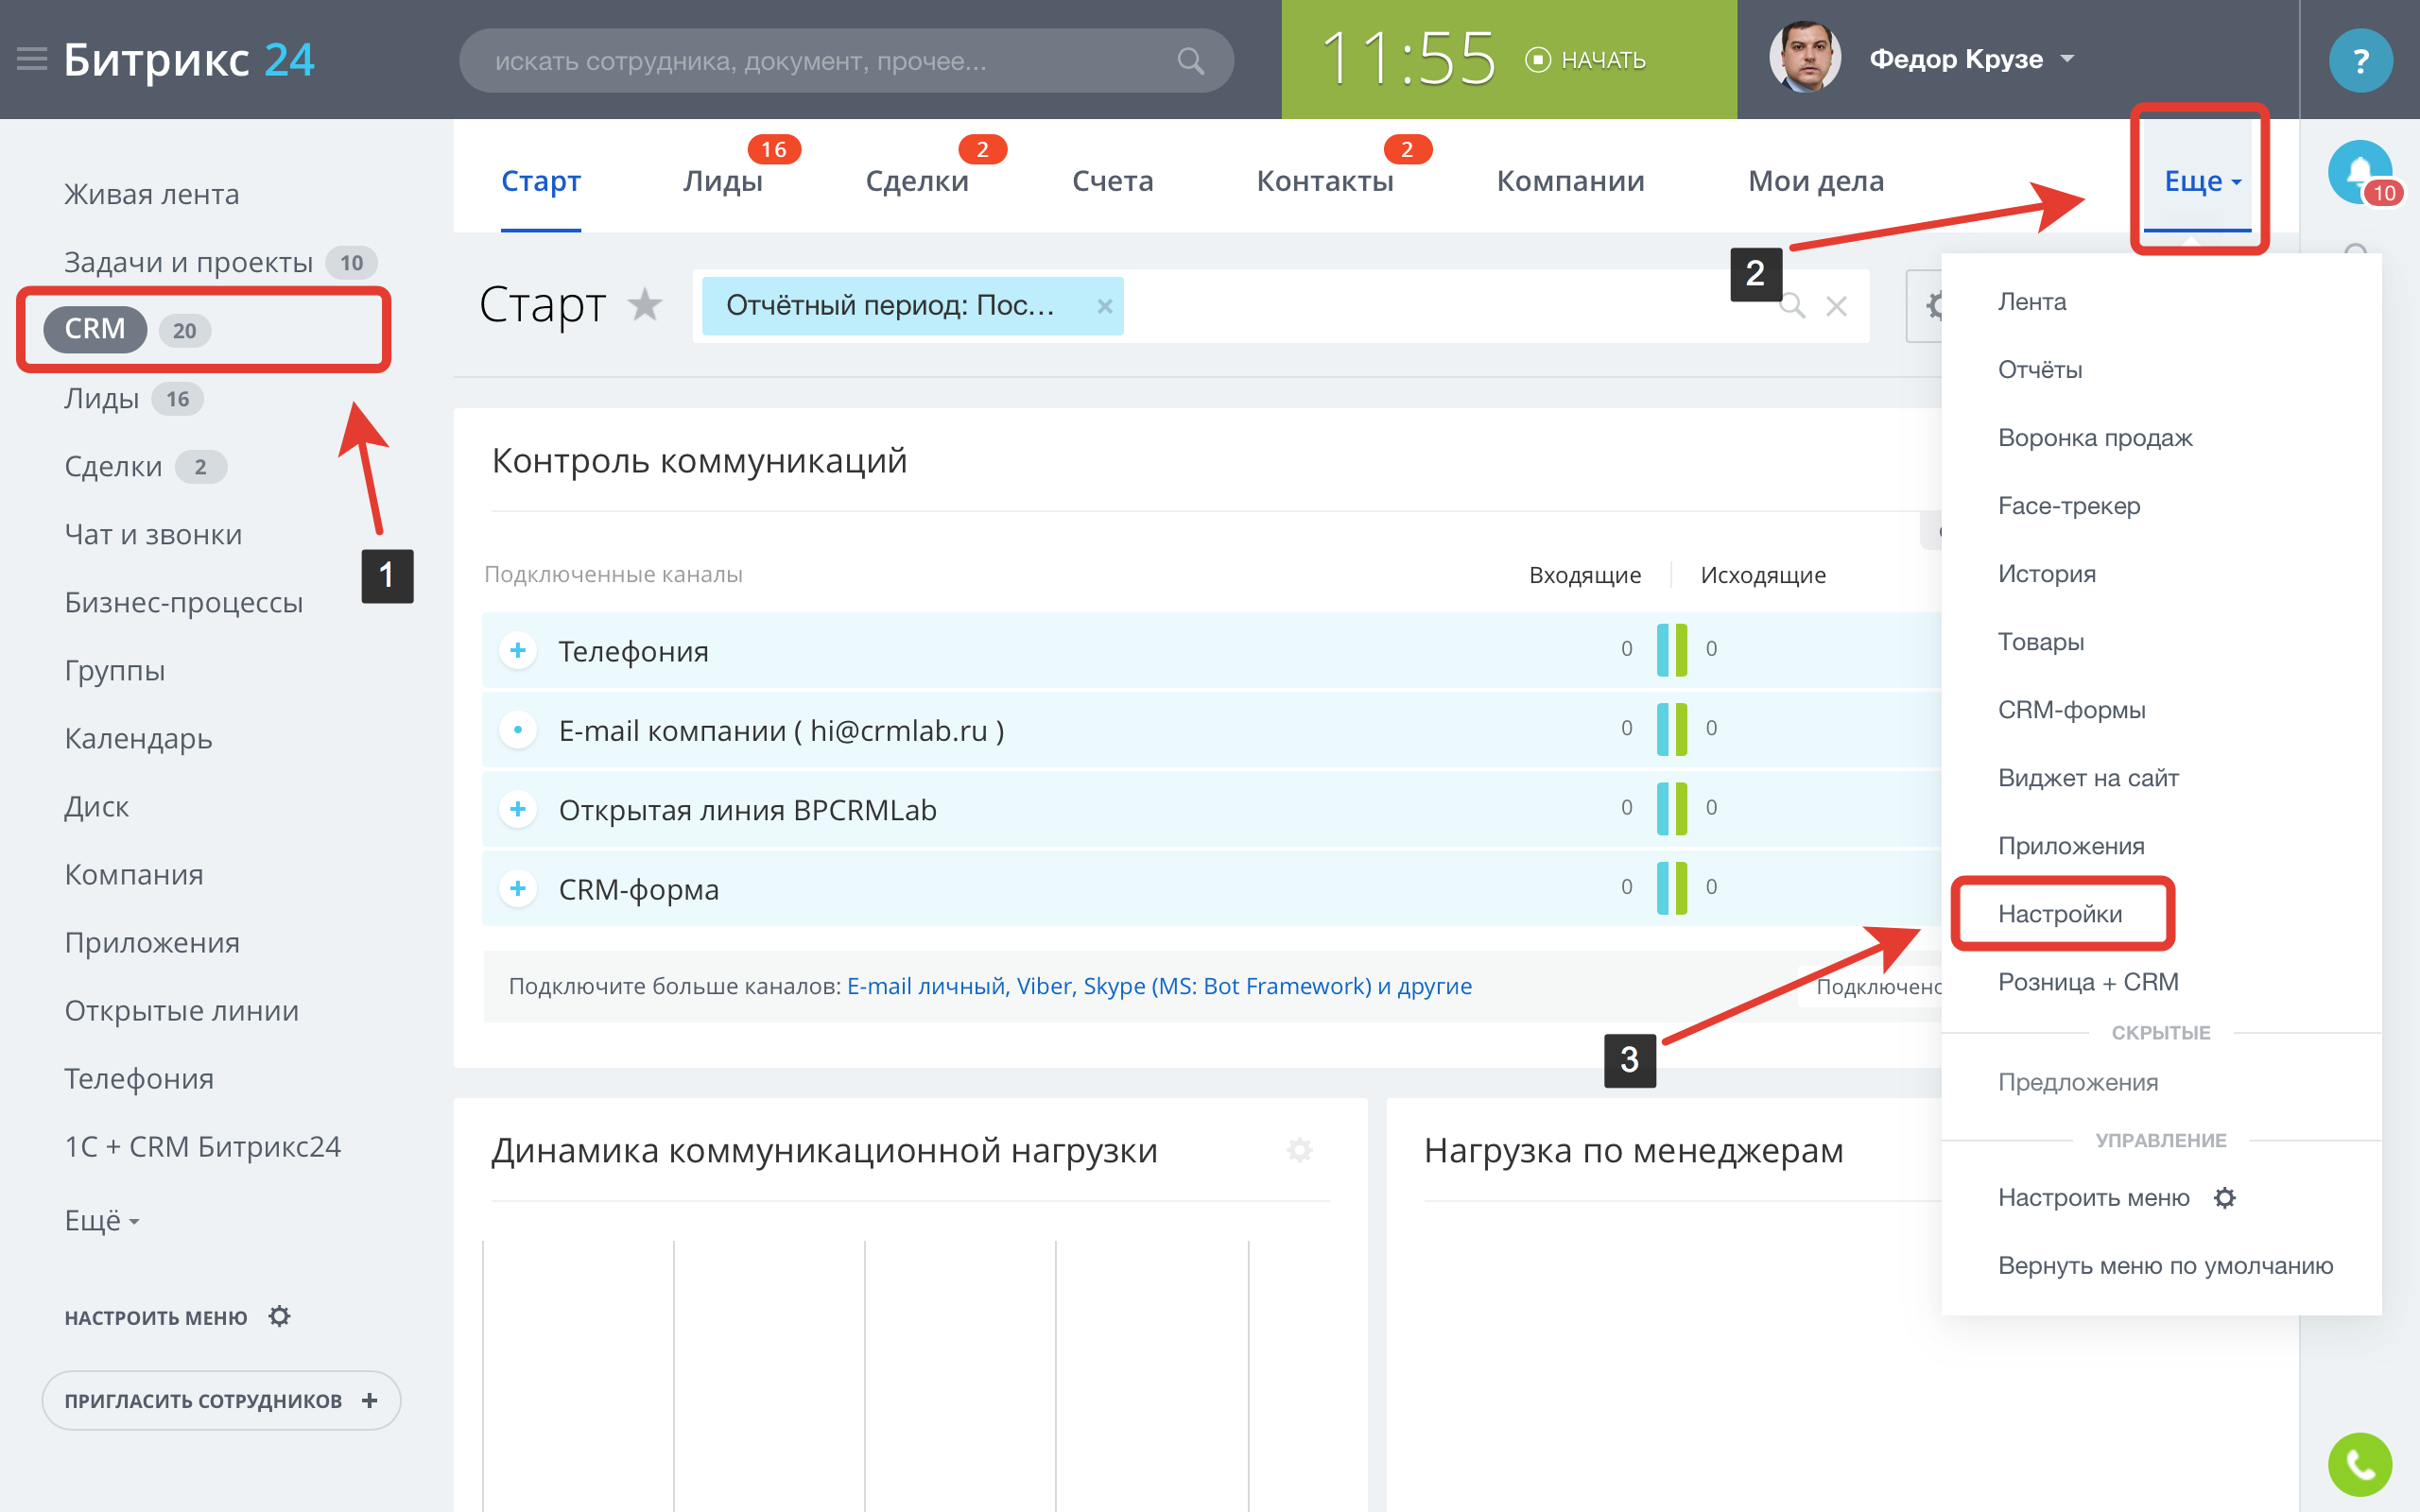Start the workday with НАЧАТЬ button

(x=1586, y=60)
